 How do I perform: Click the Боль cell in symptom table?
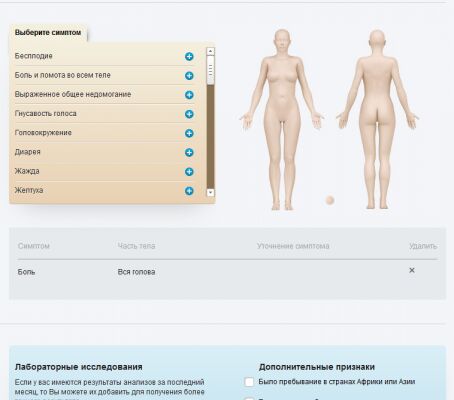[26, 272]
